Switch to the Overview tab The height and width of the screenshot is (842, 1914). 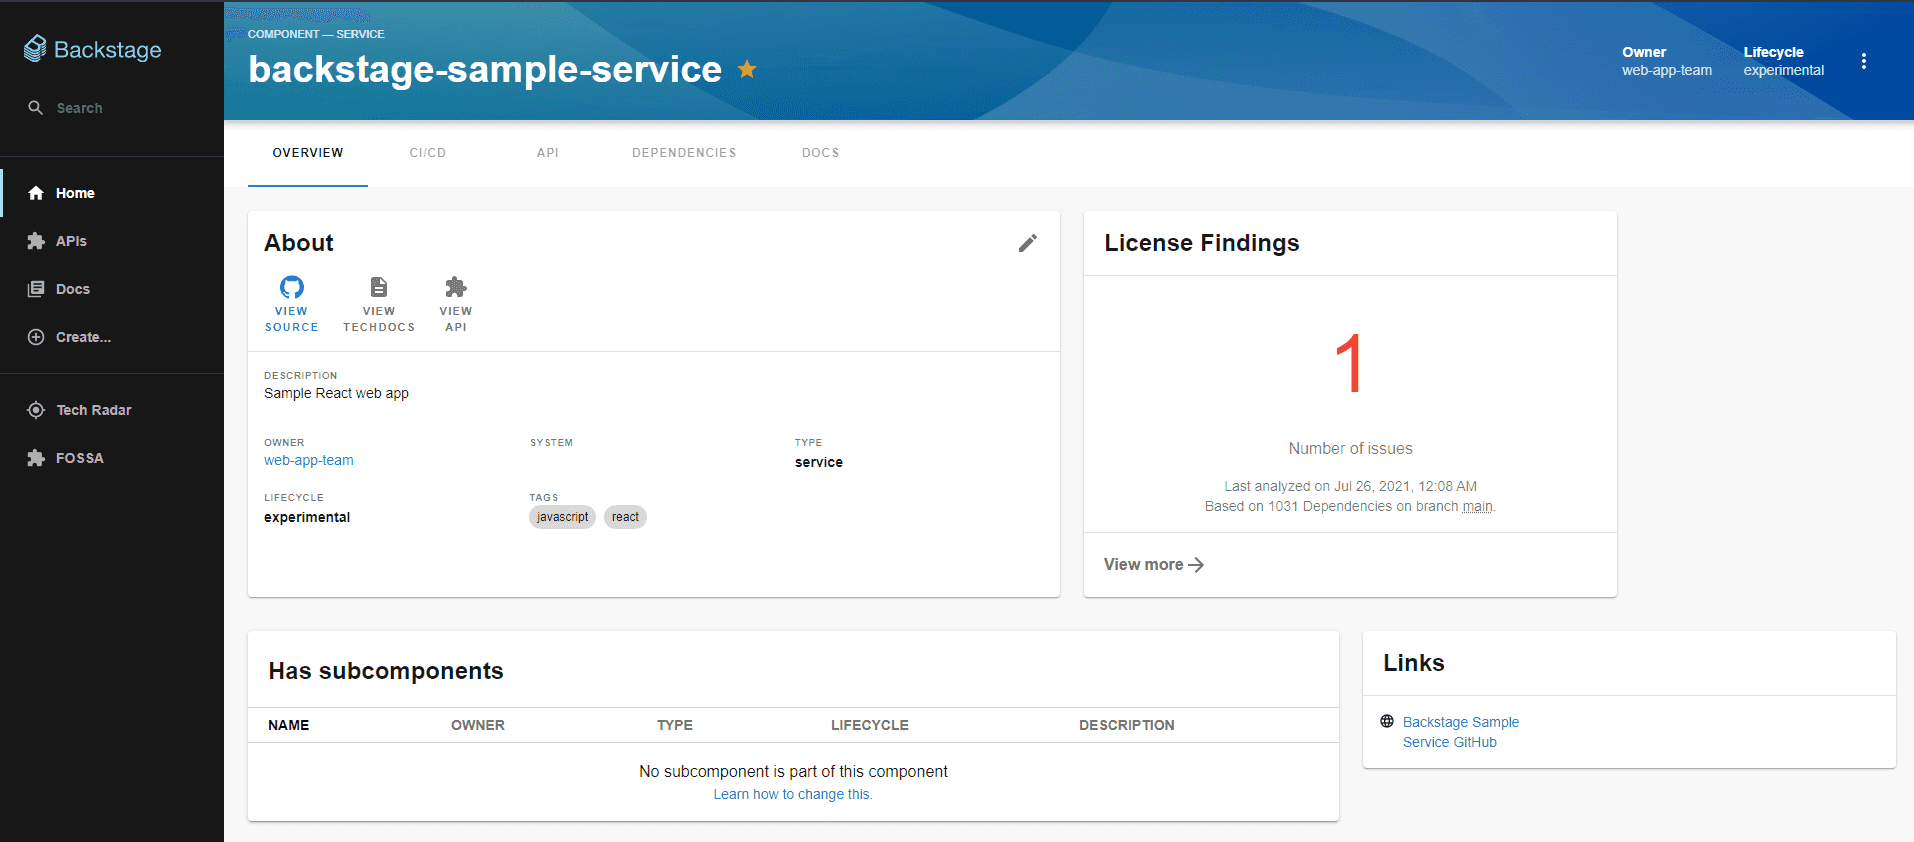point(308,153)
